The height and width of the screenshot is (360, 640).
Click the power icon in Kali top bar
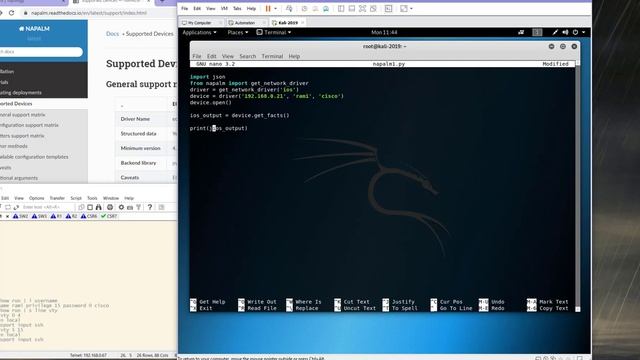[x=576, y=32]
